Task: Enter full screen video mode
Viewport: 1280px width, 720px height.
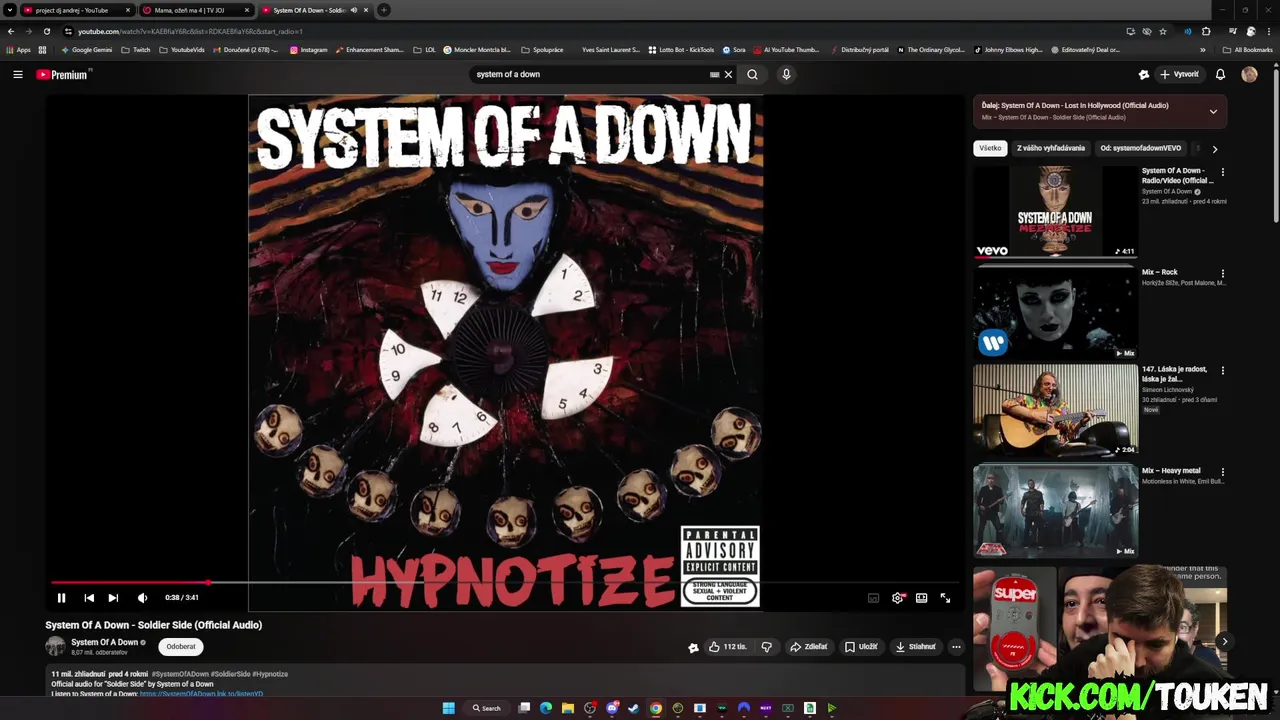Action: tap(945, 598)
